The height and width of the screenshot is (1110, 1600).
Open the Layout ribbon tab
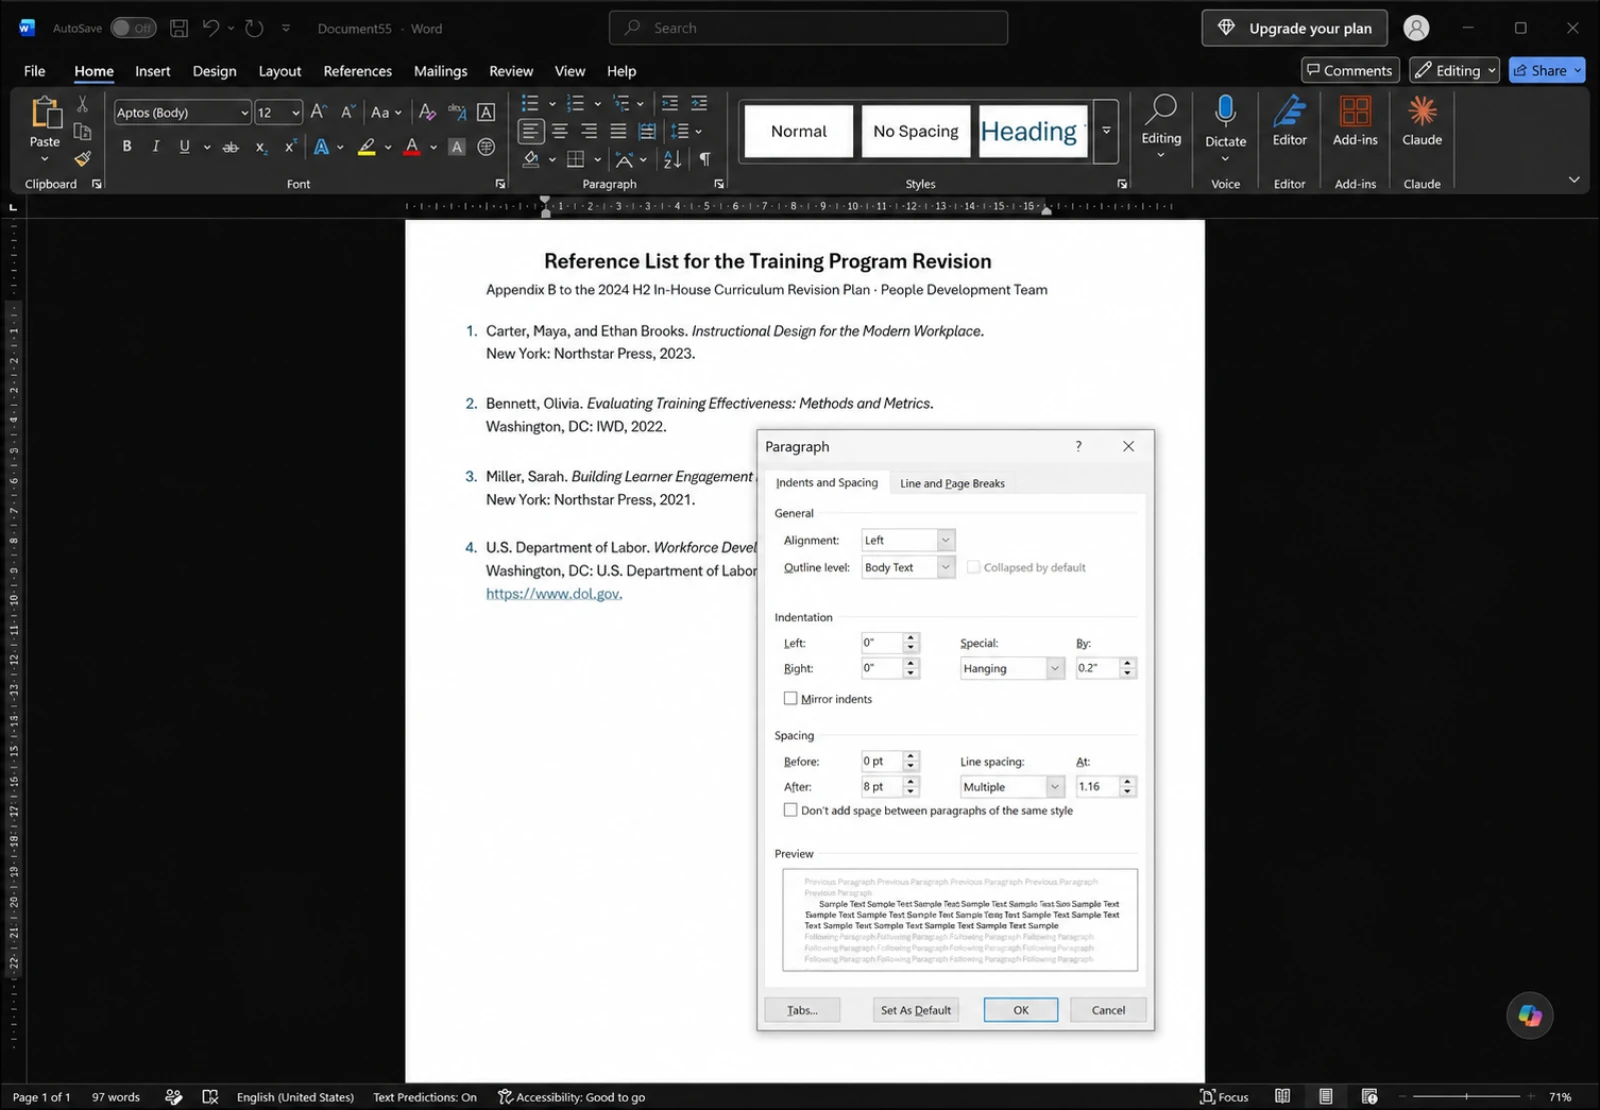[279, 71]
